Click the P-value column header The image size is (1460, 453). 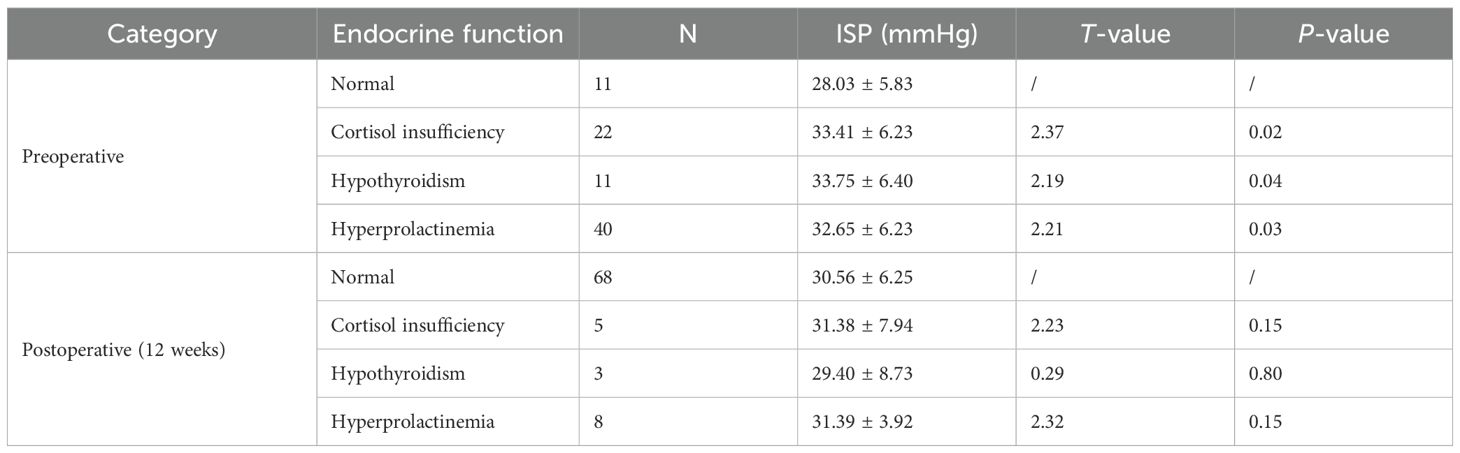pos(1343,34)
